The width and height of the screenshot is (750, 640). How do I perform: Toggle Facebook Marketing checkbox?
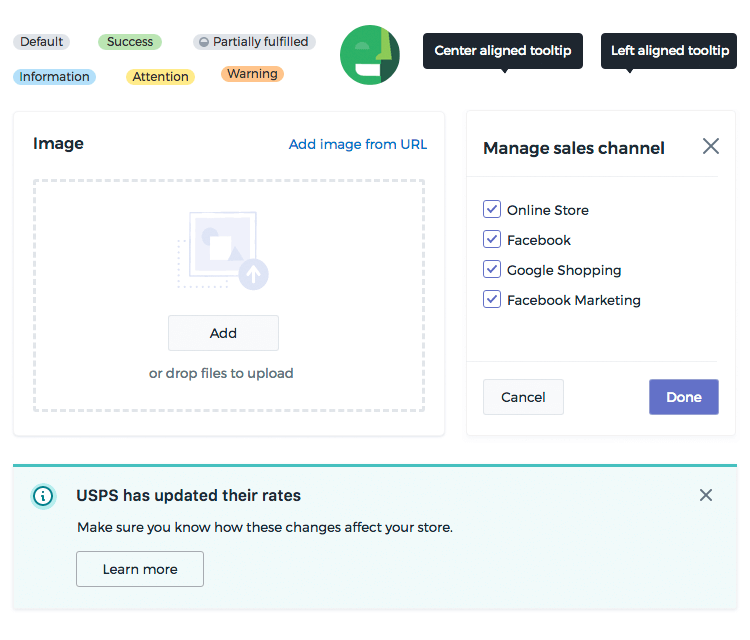tap(492, 299)
